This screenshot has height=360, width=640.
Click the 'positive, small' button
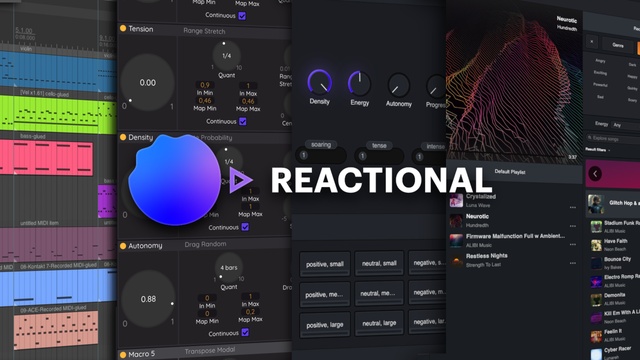325,264
